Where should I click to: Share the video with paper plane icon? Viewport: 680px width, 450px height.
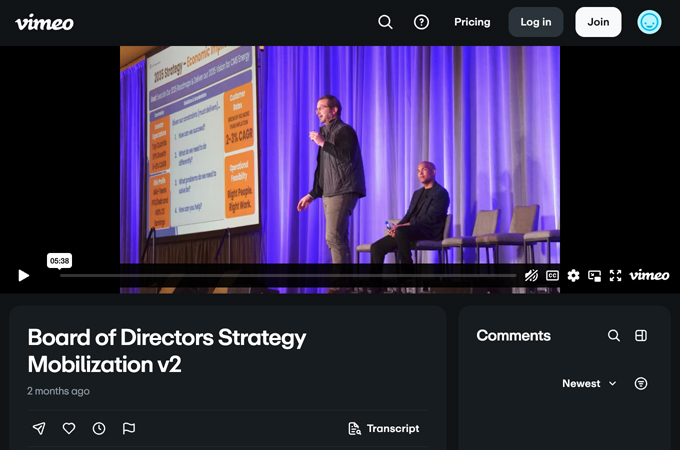click(39, 428)
